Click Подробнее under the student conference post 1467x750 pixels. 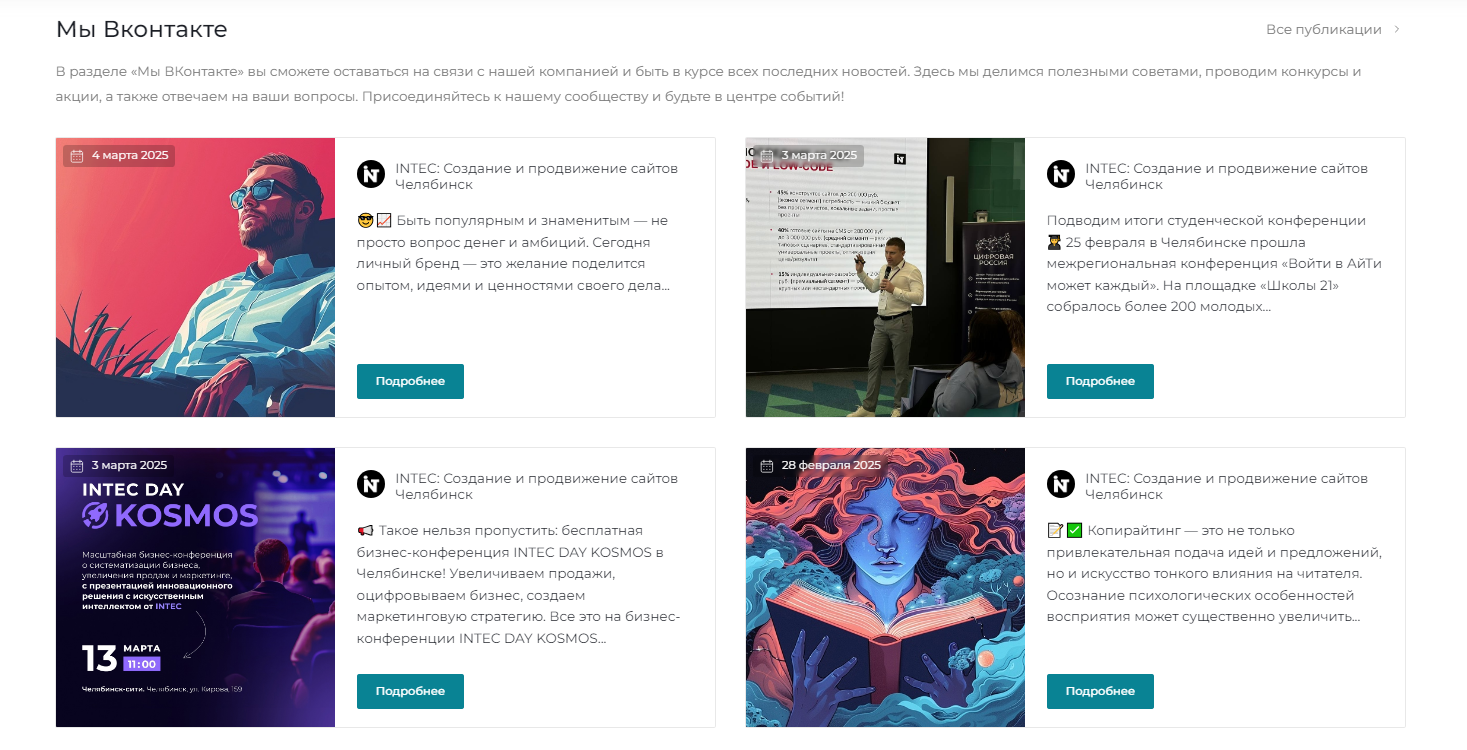pyautogui.click(x=1100, y=381)
